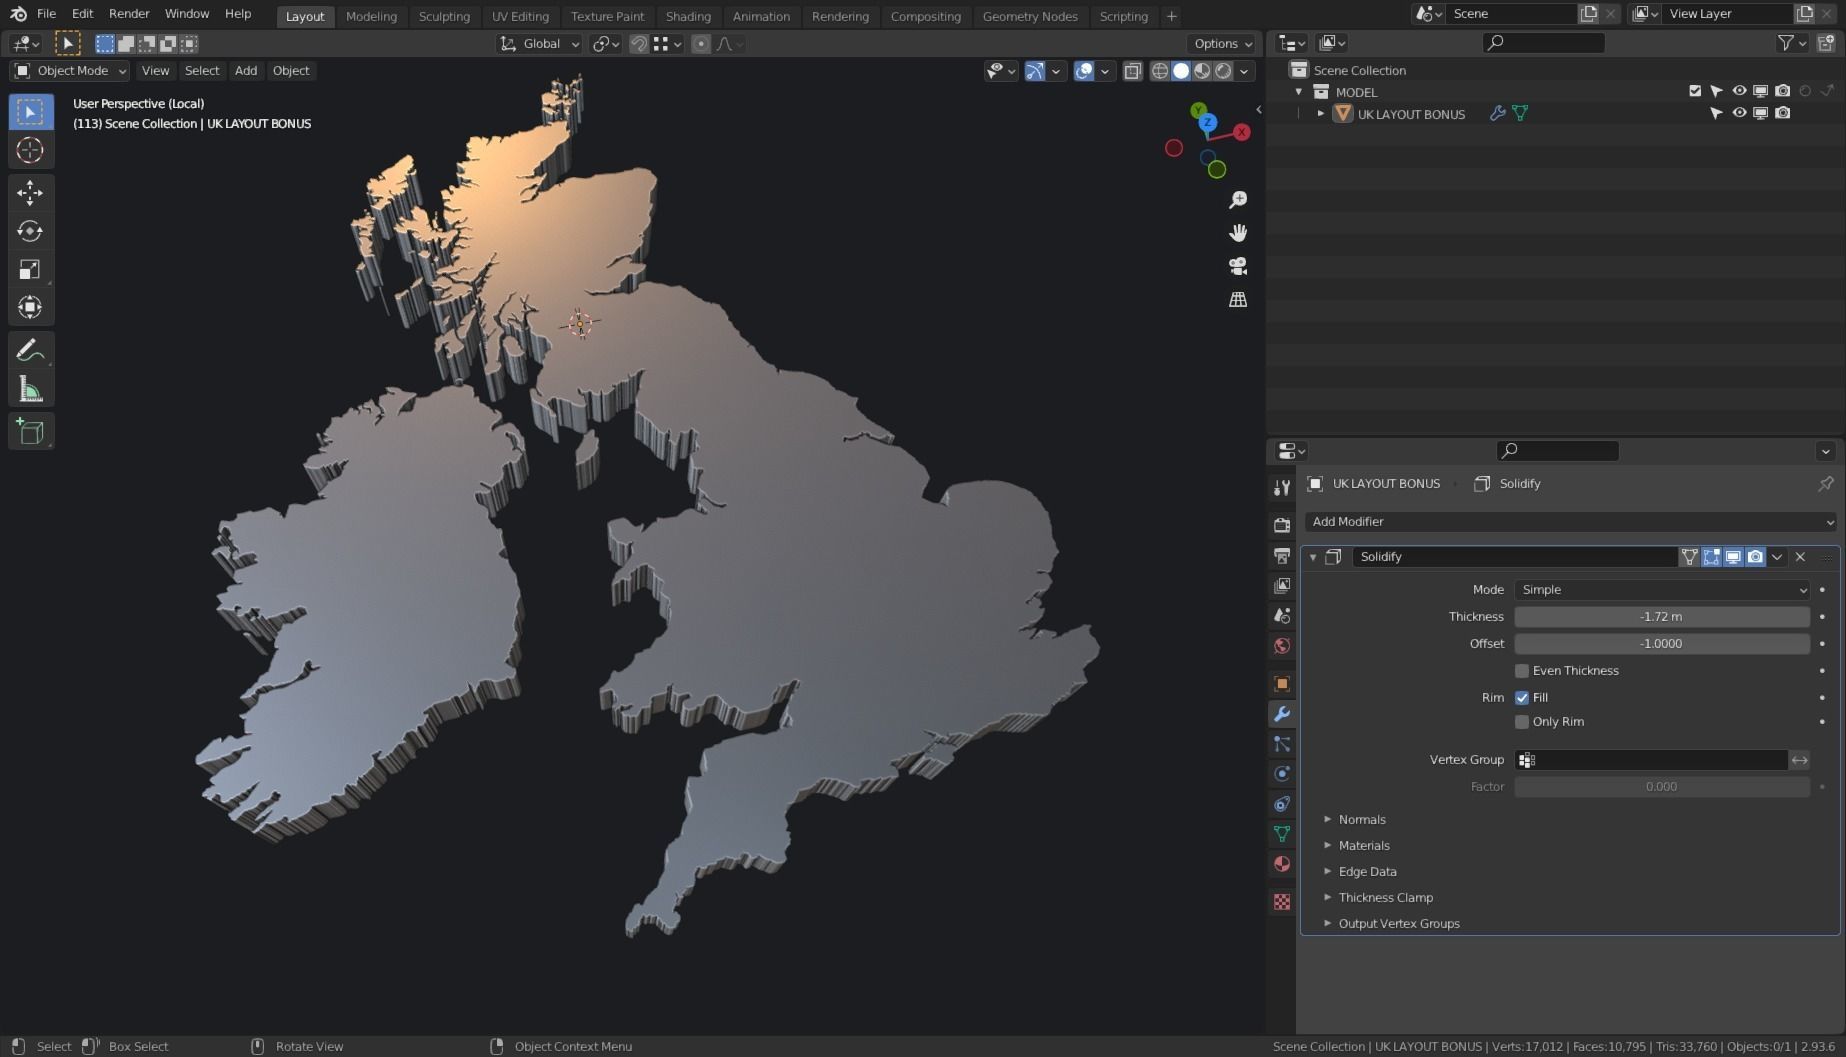Open the Tool properties tab

tap(1282, 487)
